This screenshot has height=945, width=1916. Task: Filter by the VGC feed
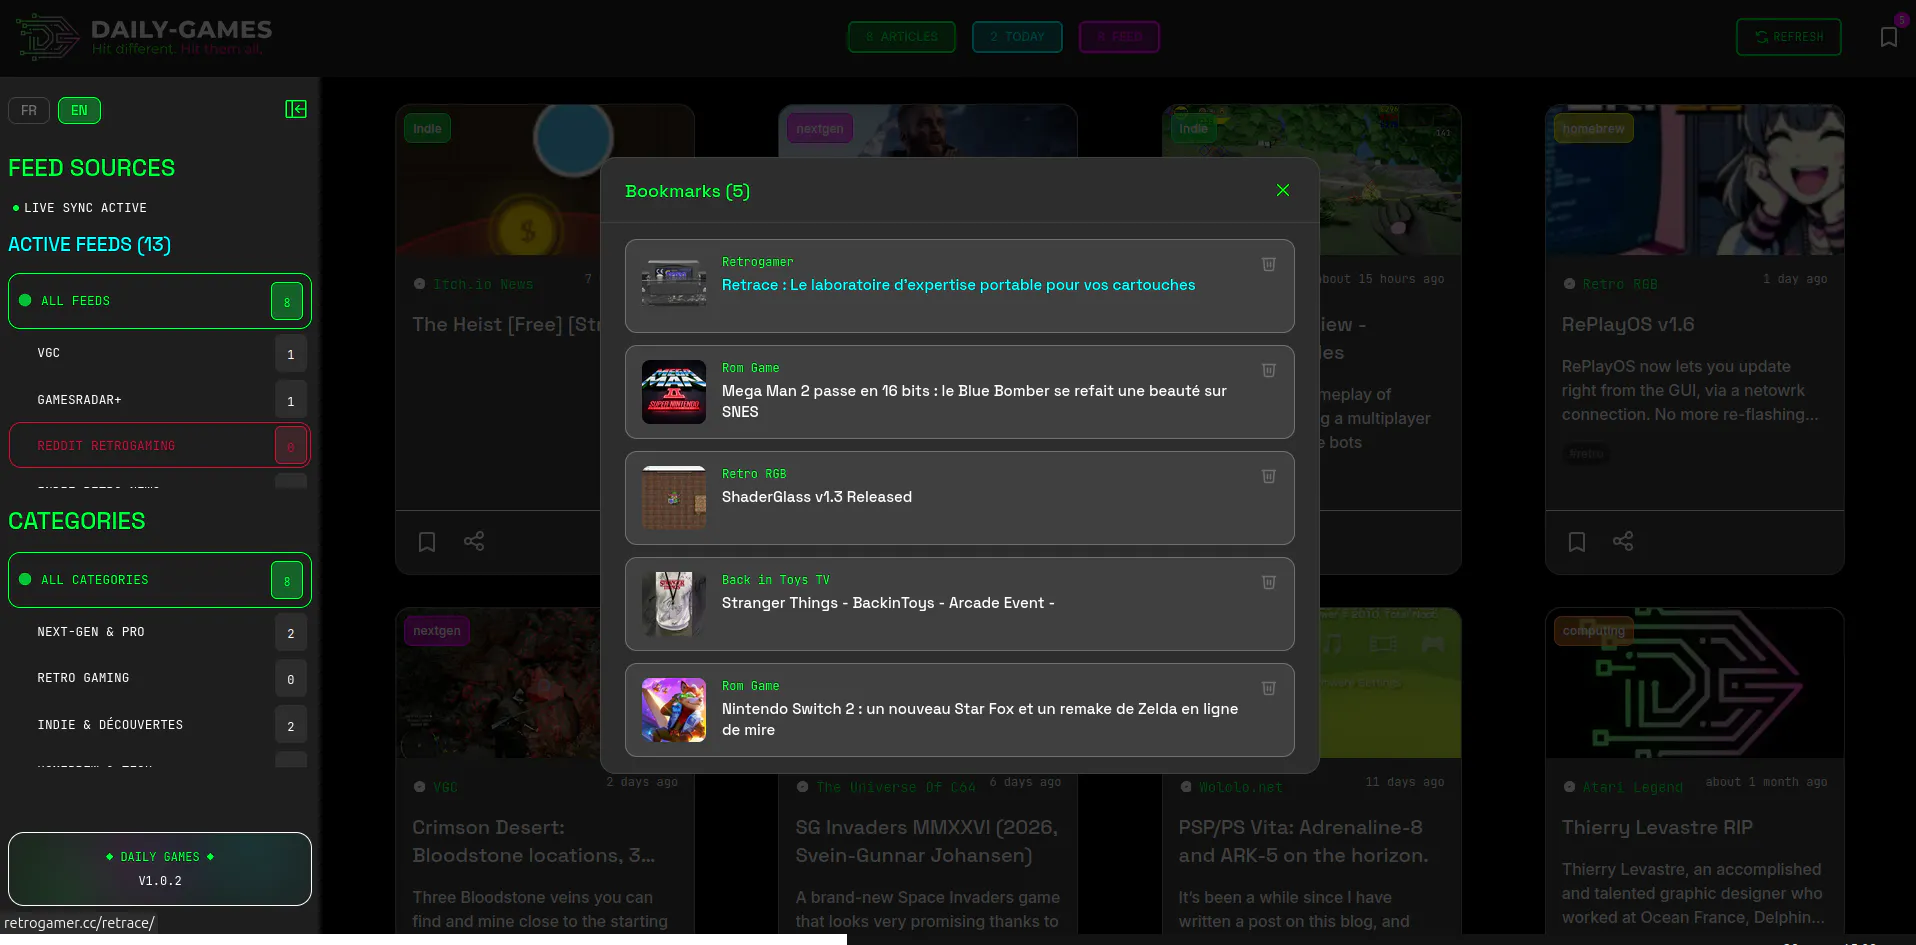160,353
